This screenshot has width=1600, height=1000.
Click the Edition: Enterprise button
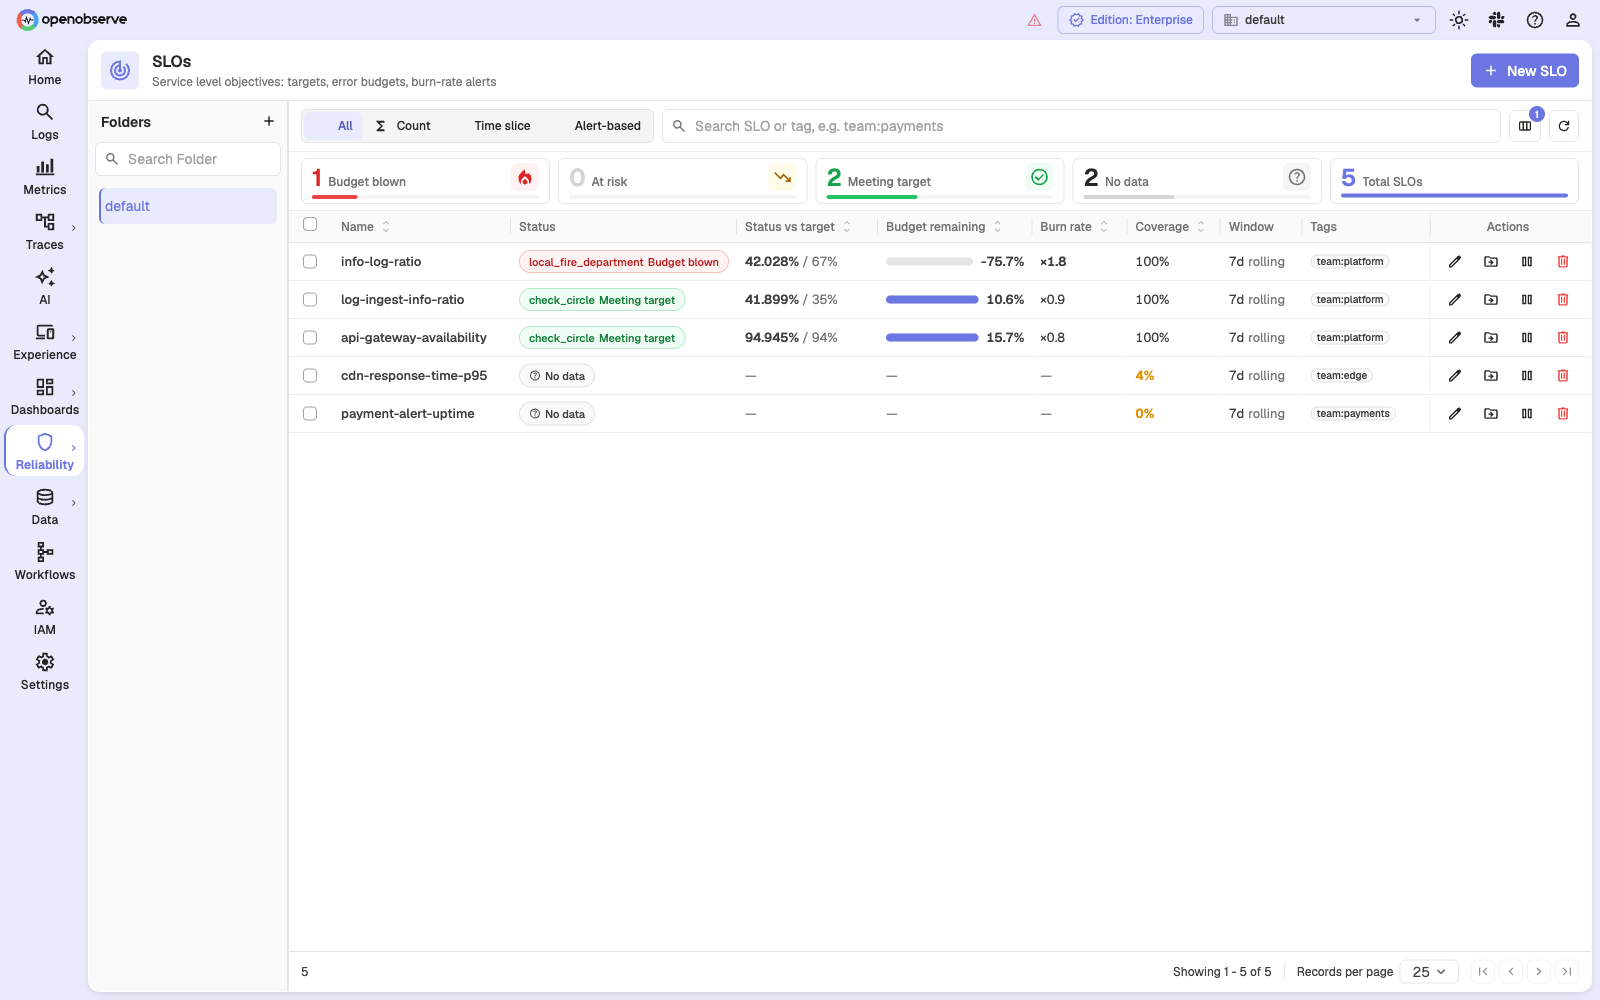click(x=1131, y=20)
